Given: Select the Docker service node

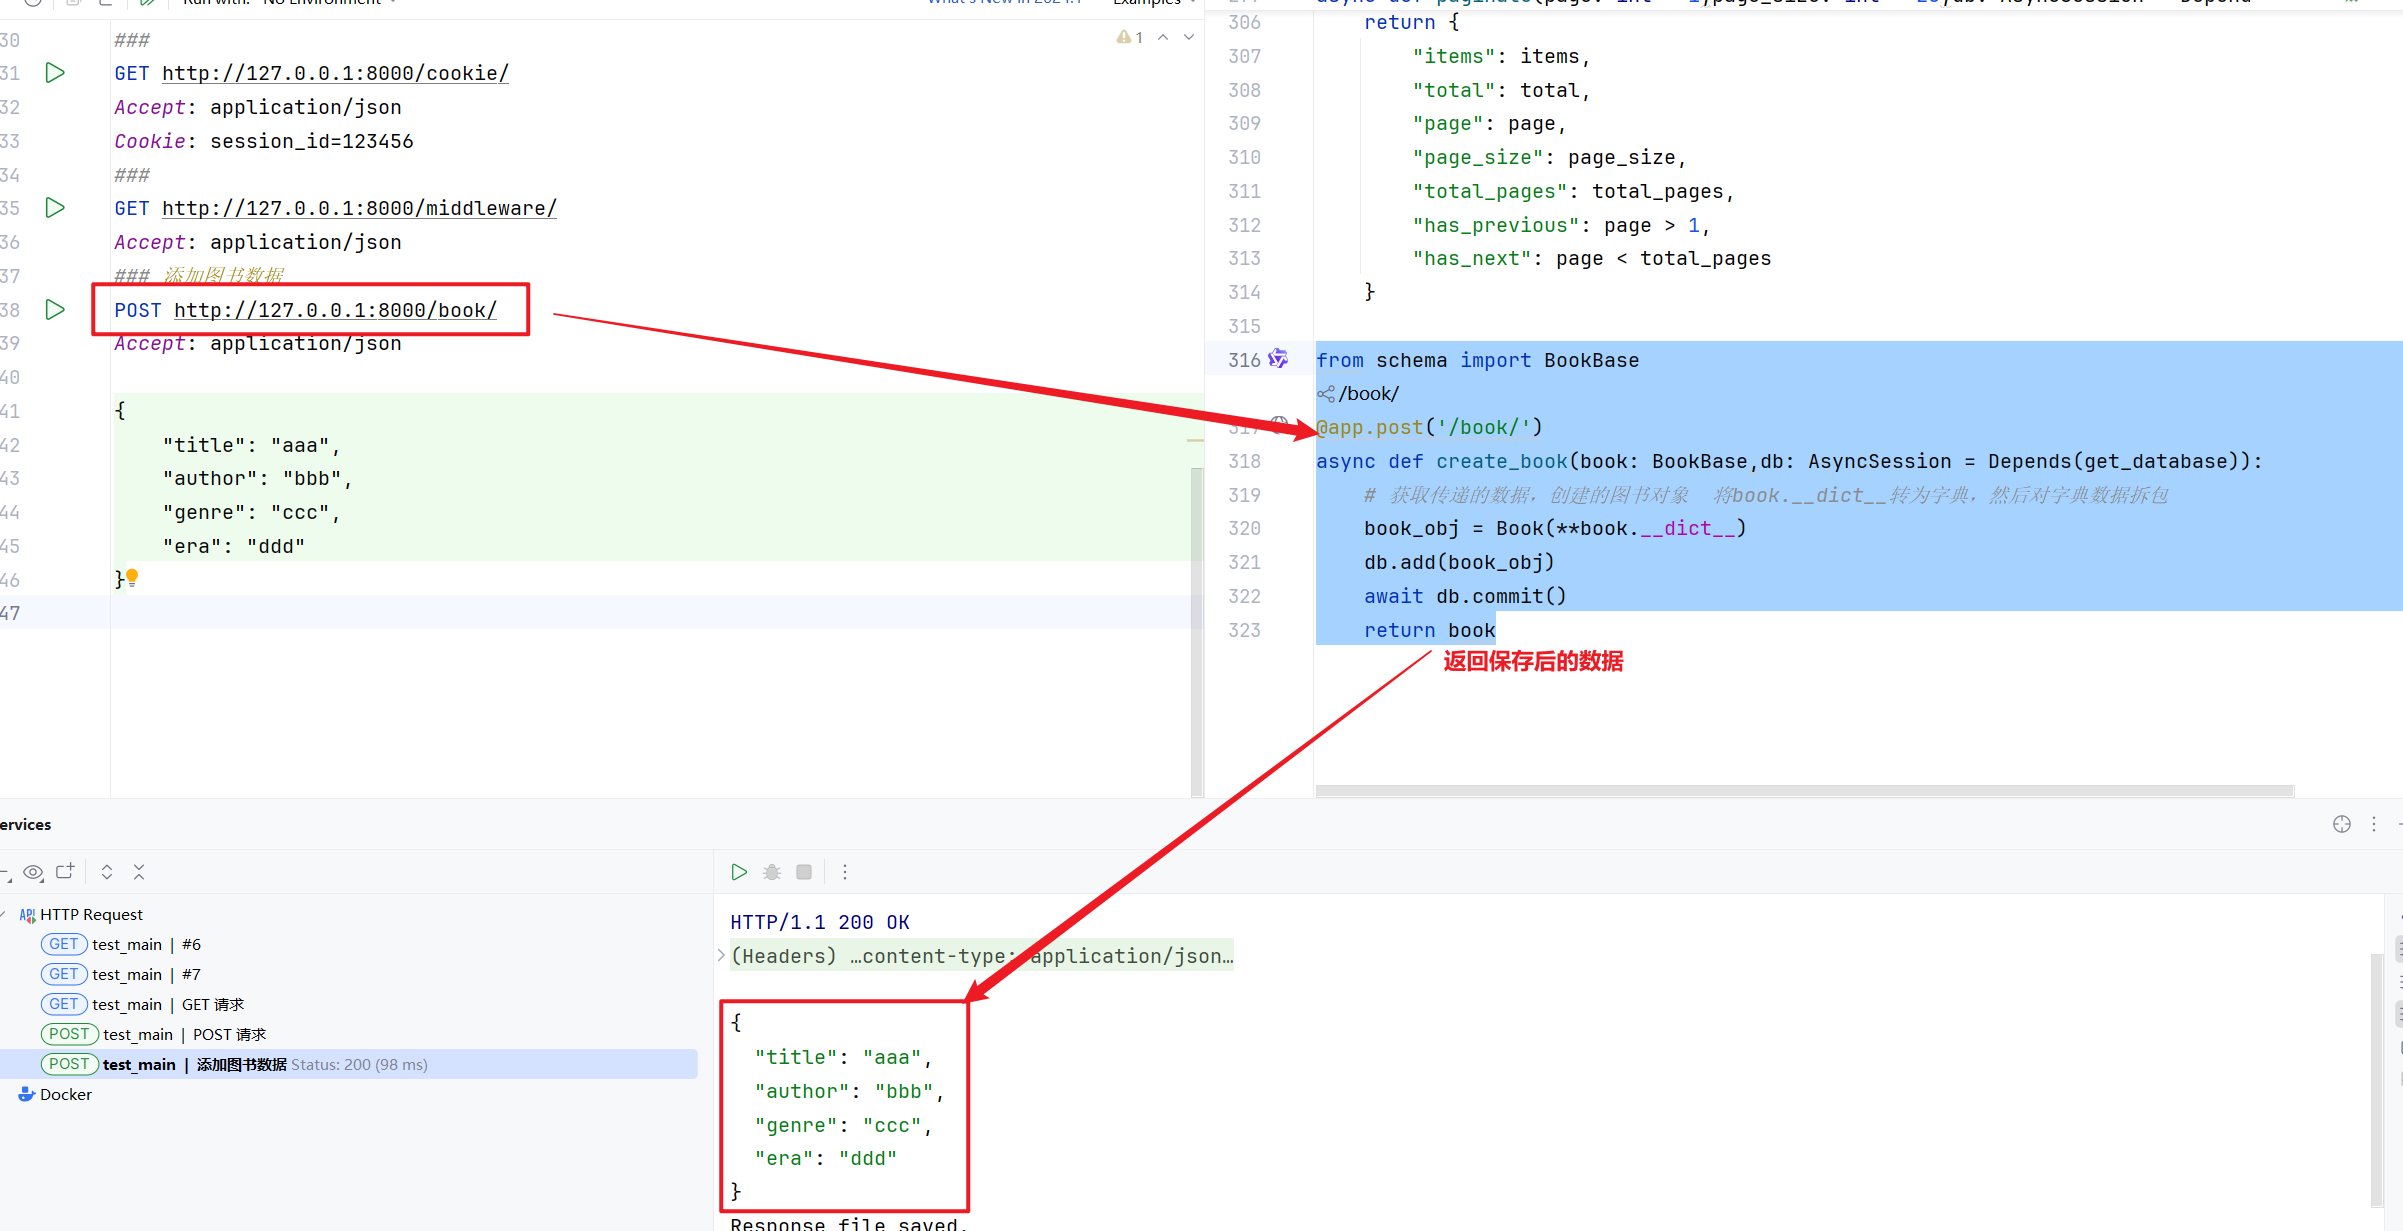Looking at the screenshot, I should click(x=66, y=1094).
